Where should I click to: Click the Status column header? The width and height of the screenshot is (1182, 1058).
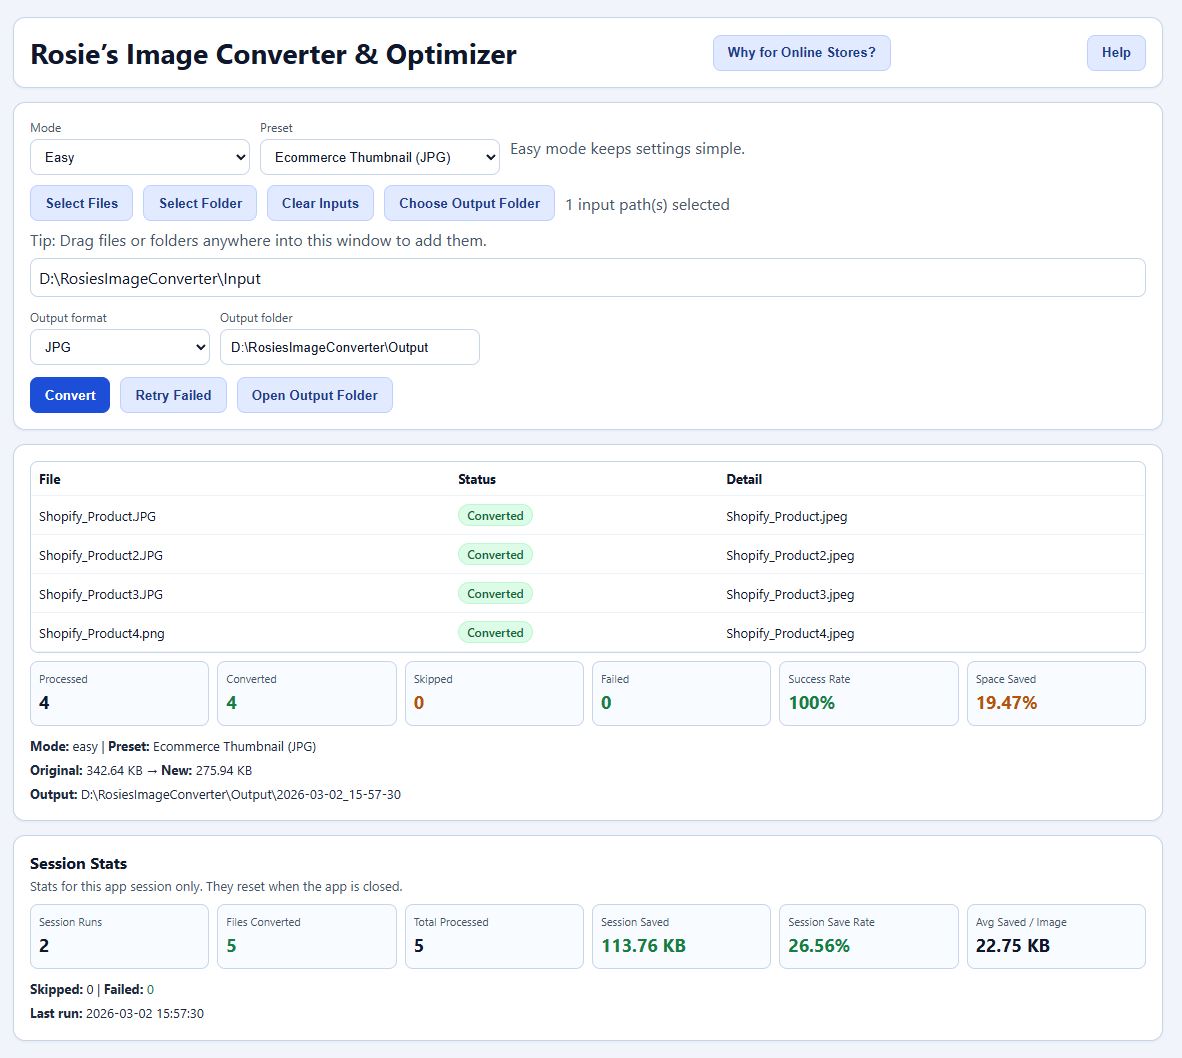click(477, 479)
